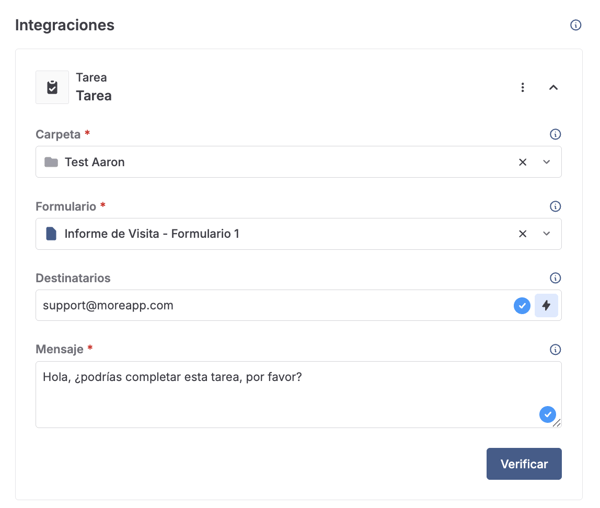Clear the Test Aaron folder selection
This screenshot has height=508, width=600.
(x=522, y=162)
